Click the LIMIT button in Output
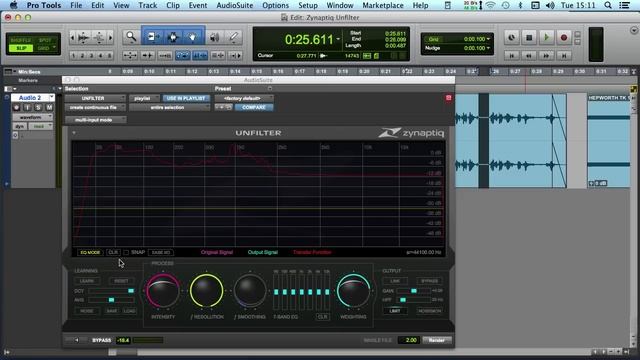 pyautogui.click(x=395, y=311)
